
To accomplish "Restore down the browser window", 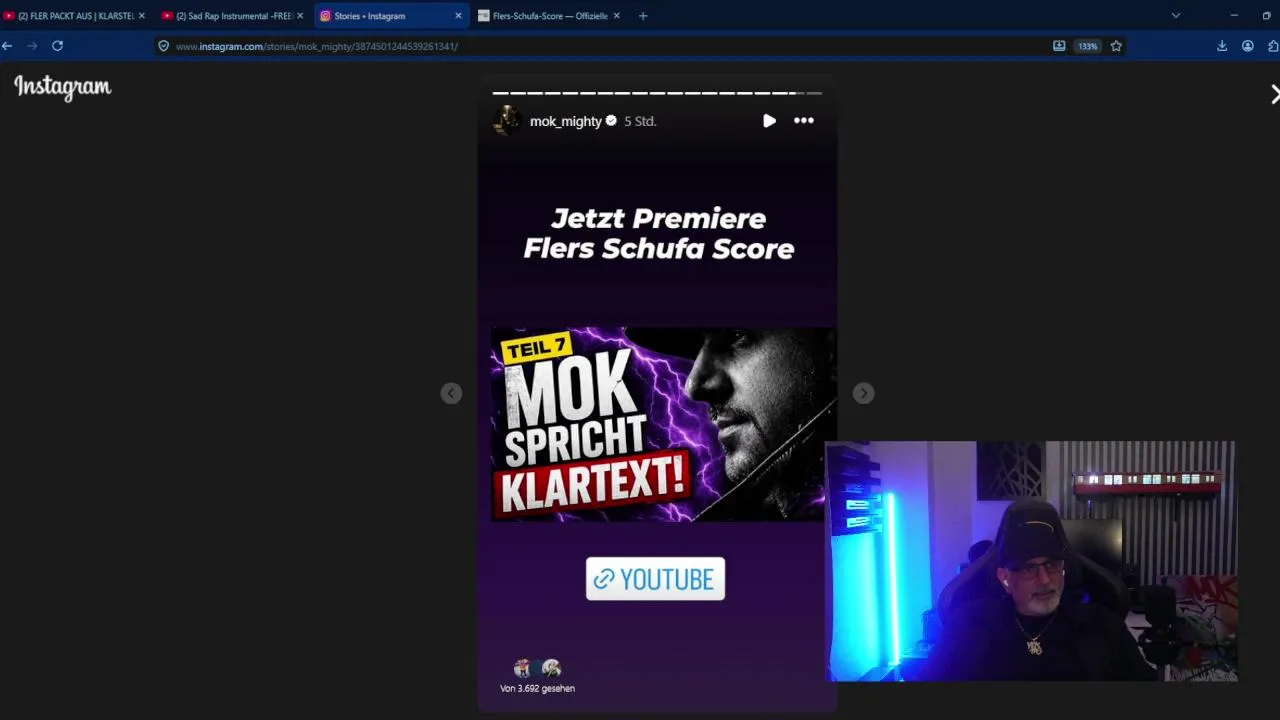I will coord(1266,16).
